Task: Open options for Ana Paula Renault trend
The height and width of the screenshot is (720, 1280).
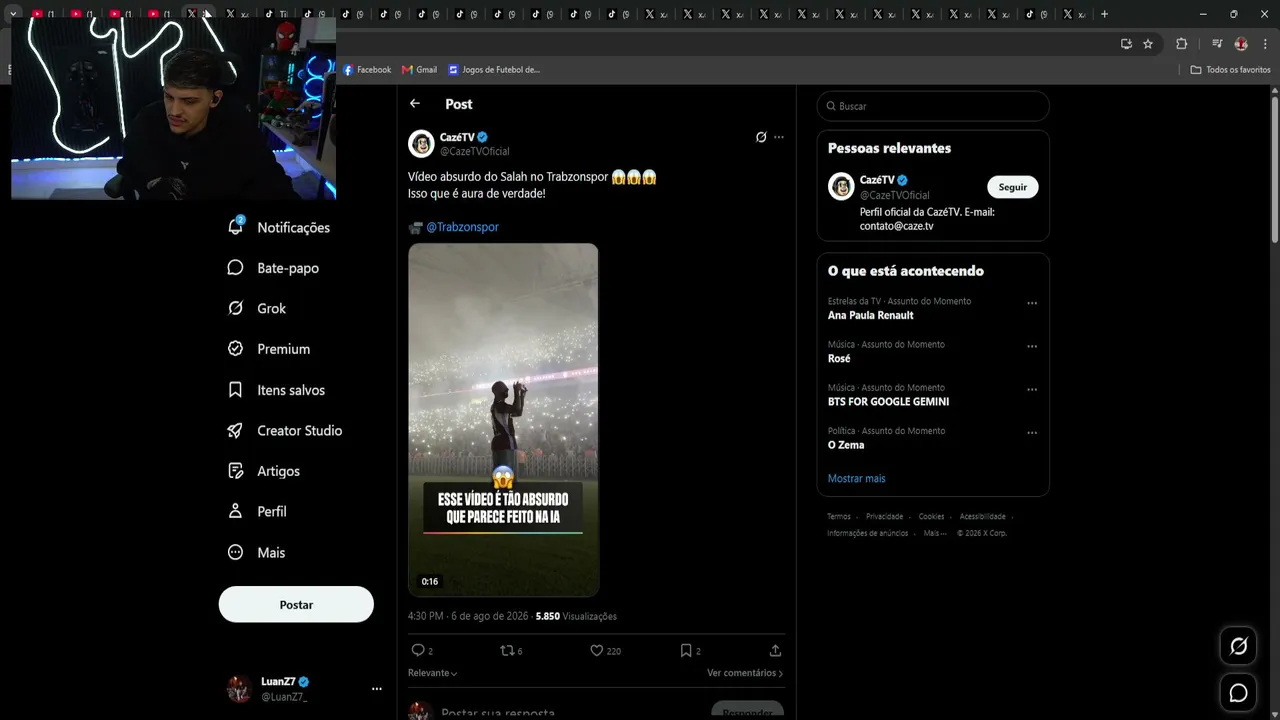Action: pyautogui.click(x=1032, y=303)
